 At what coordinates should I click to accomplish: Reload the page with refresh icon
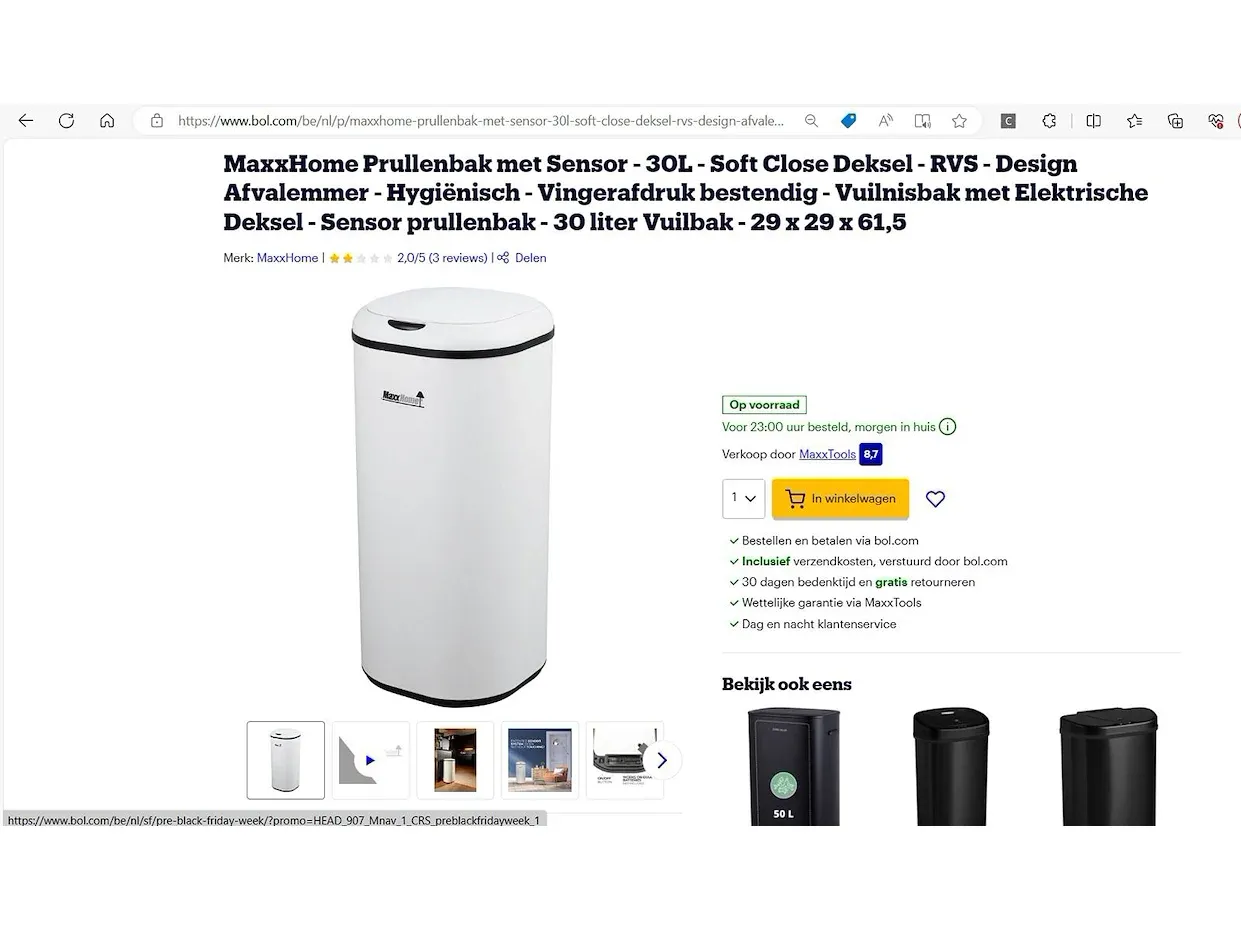66,121
